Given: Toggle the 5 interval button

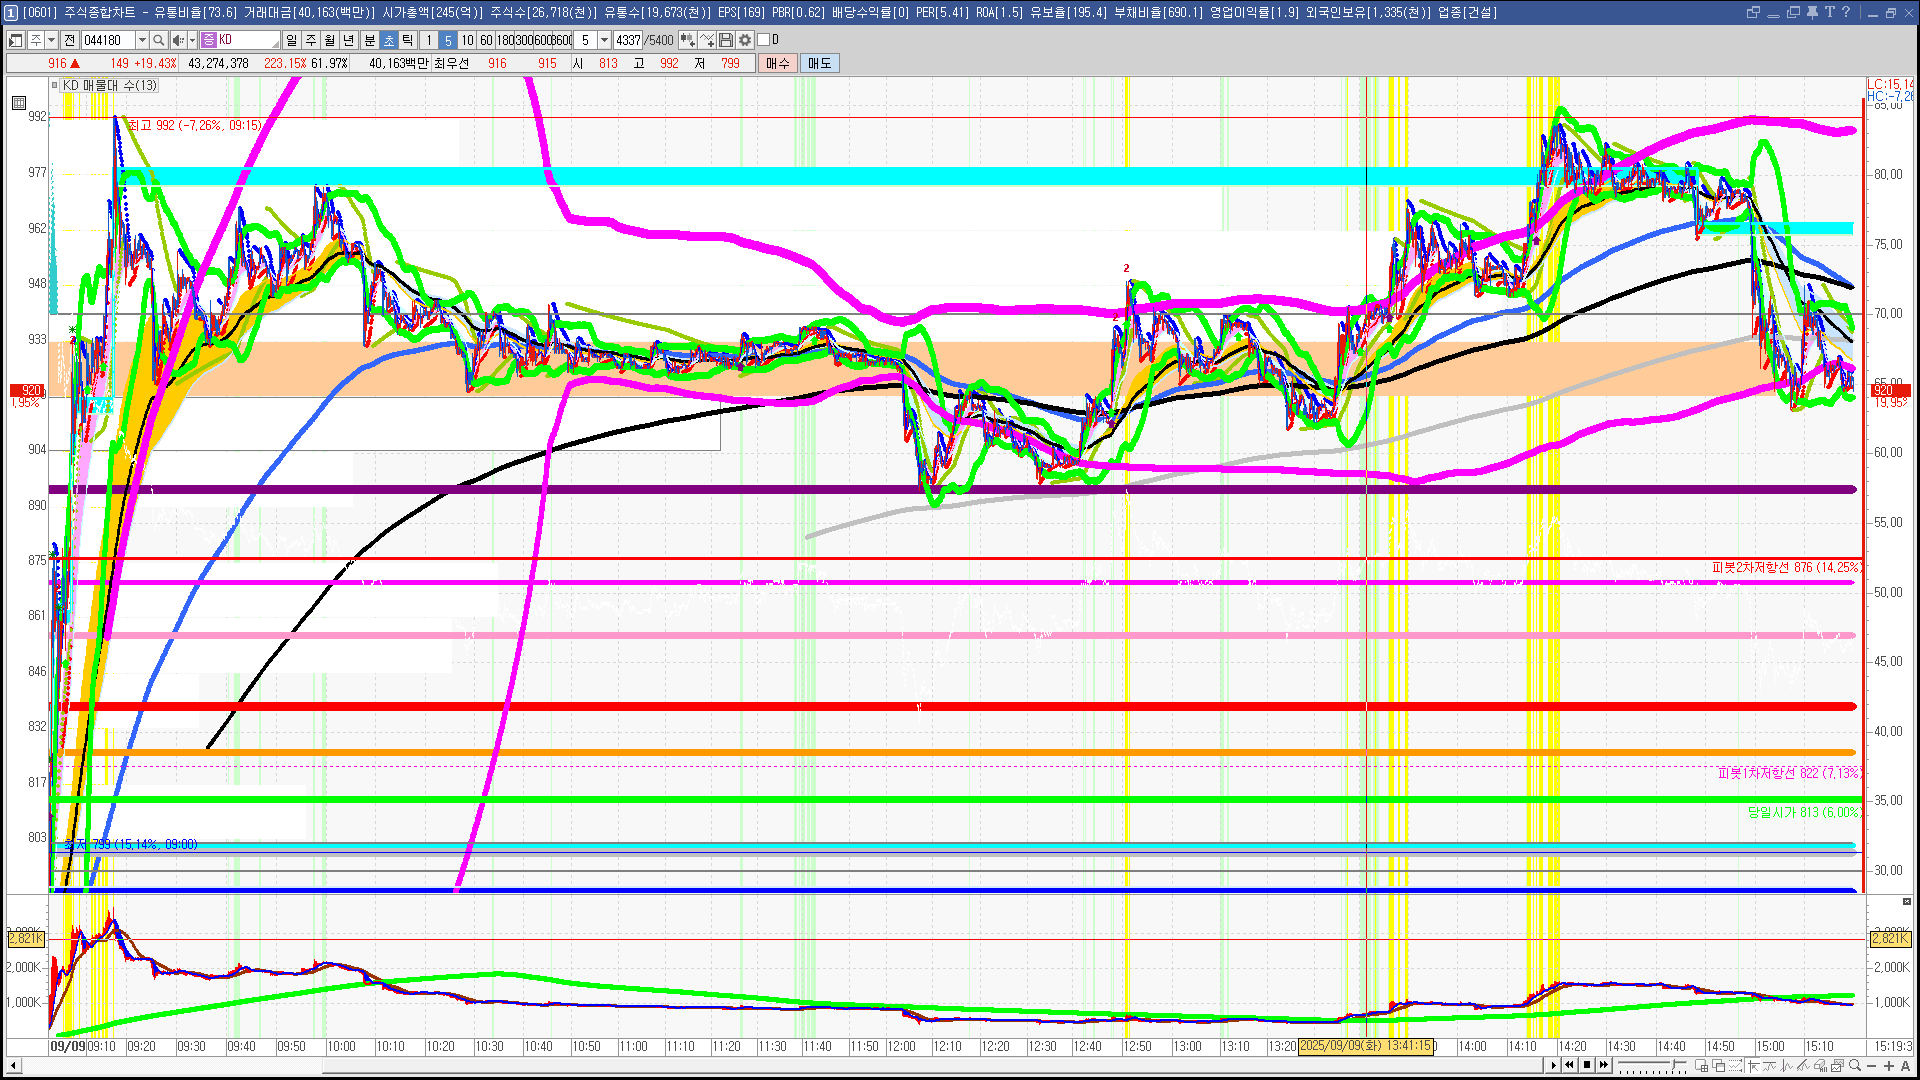Looking at the screenshot, I should pos(448,40).
